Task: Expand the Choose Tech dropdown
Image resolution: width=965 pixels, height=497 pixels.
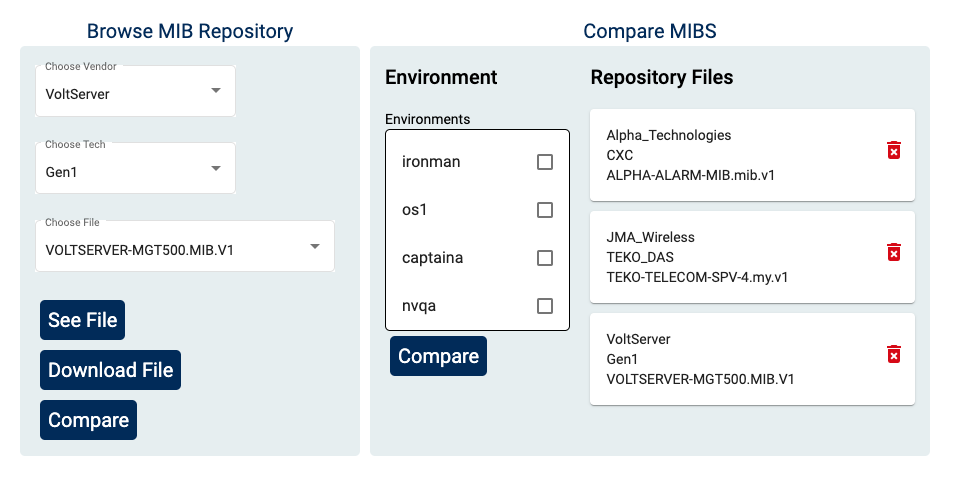Action: tap(135, 170)
